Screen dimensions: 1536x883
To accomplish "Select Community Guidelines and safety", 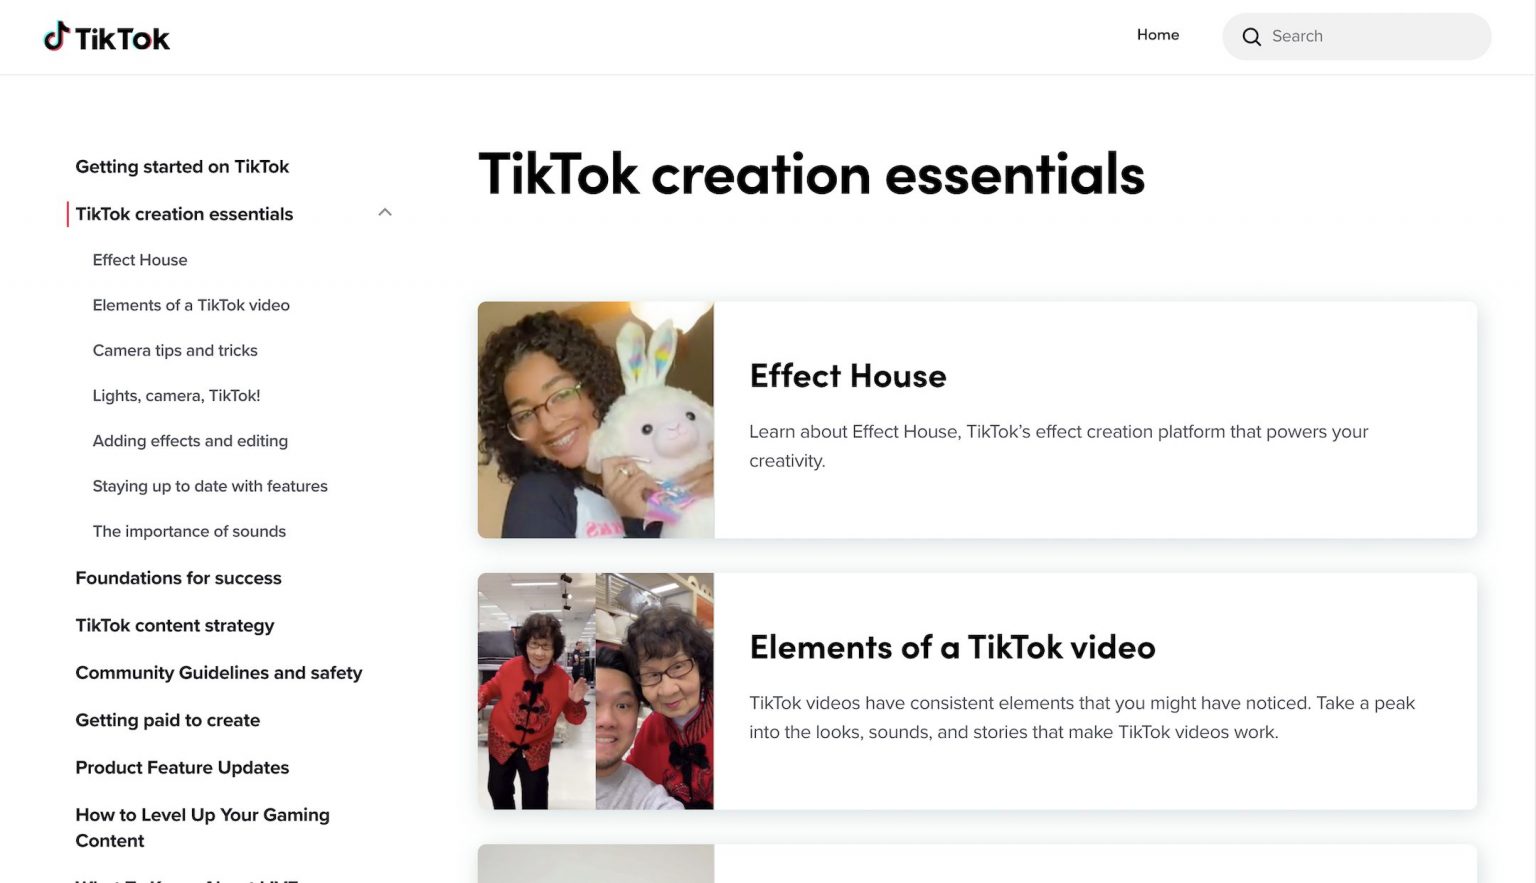I will pos(219,672).
